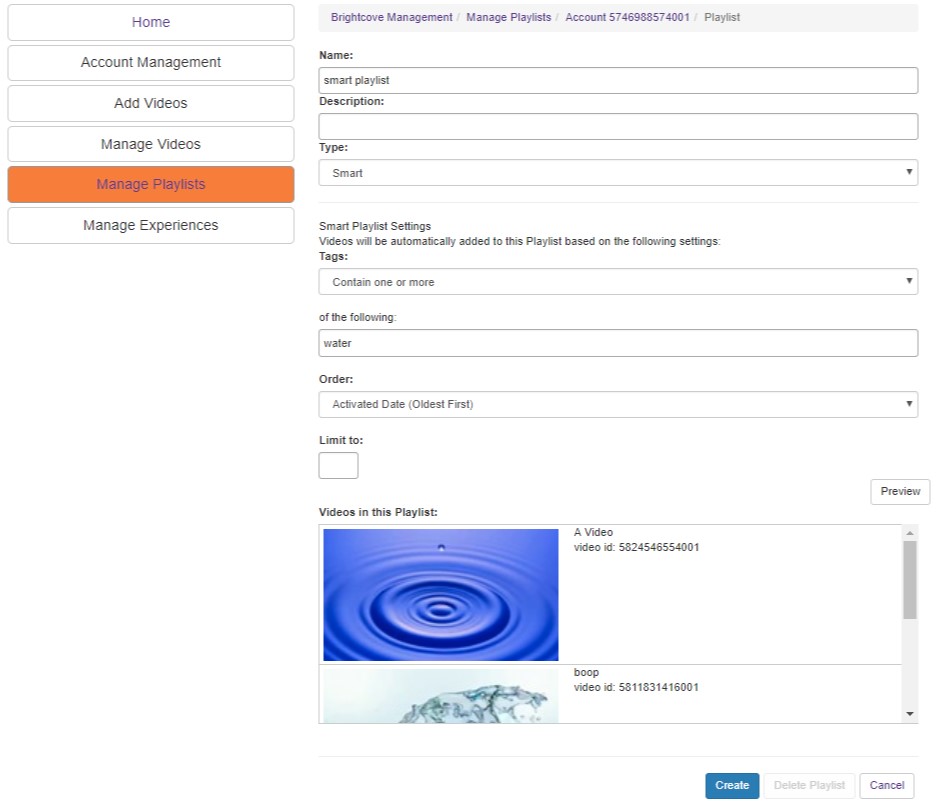This screenshot has width=938, height=808.
Task: Open Manage Experiences page
Action: tap(151, 225)
